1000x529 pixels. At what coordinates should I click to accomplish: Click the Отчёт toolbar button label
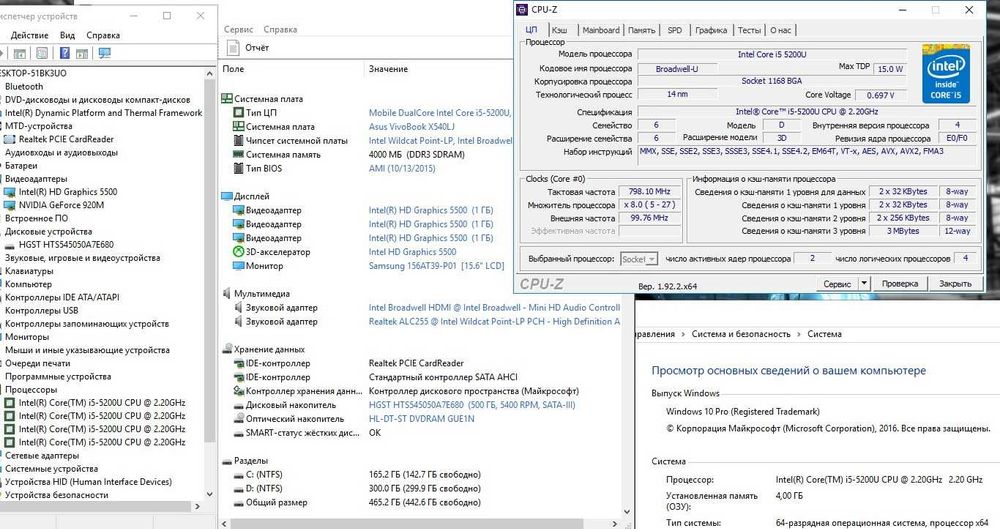257,47
